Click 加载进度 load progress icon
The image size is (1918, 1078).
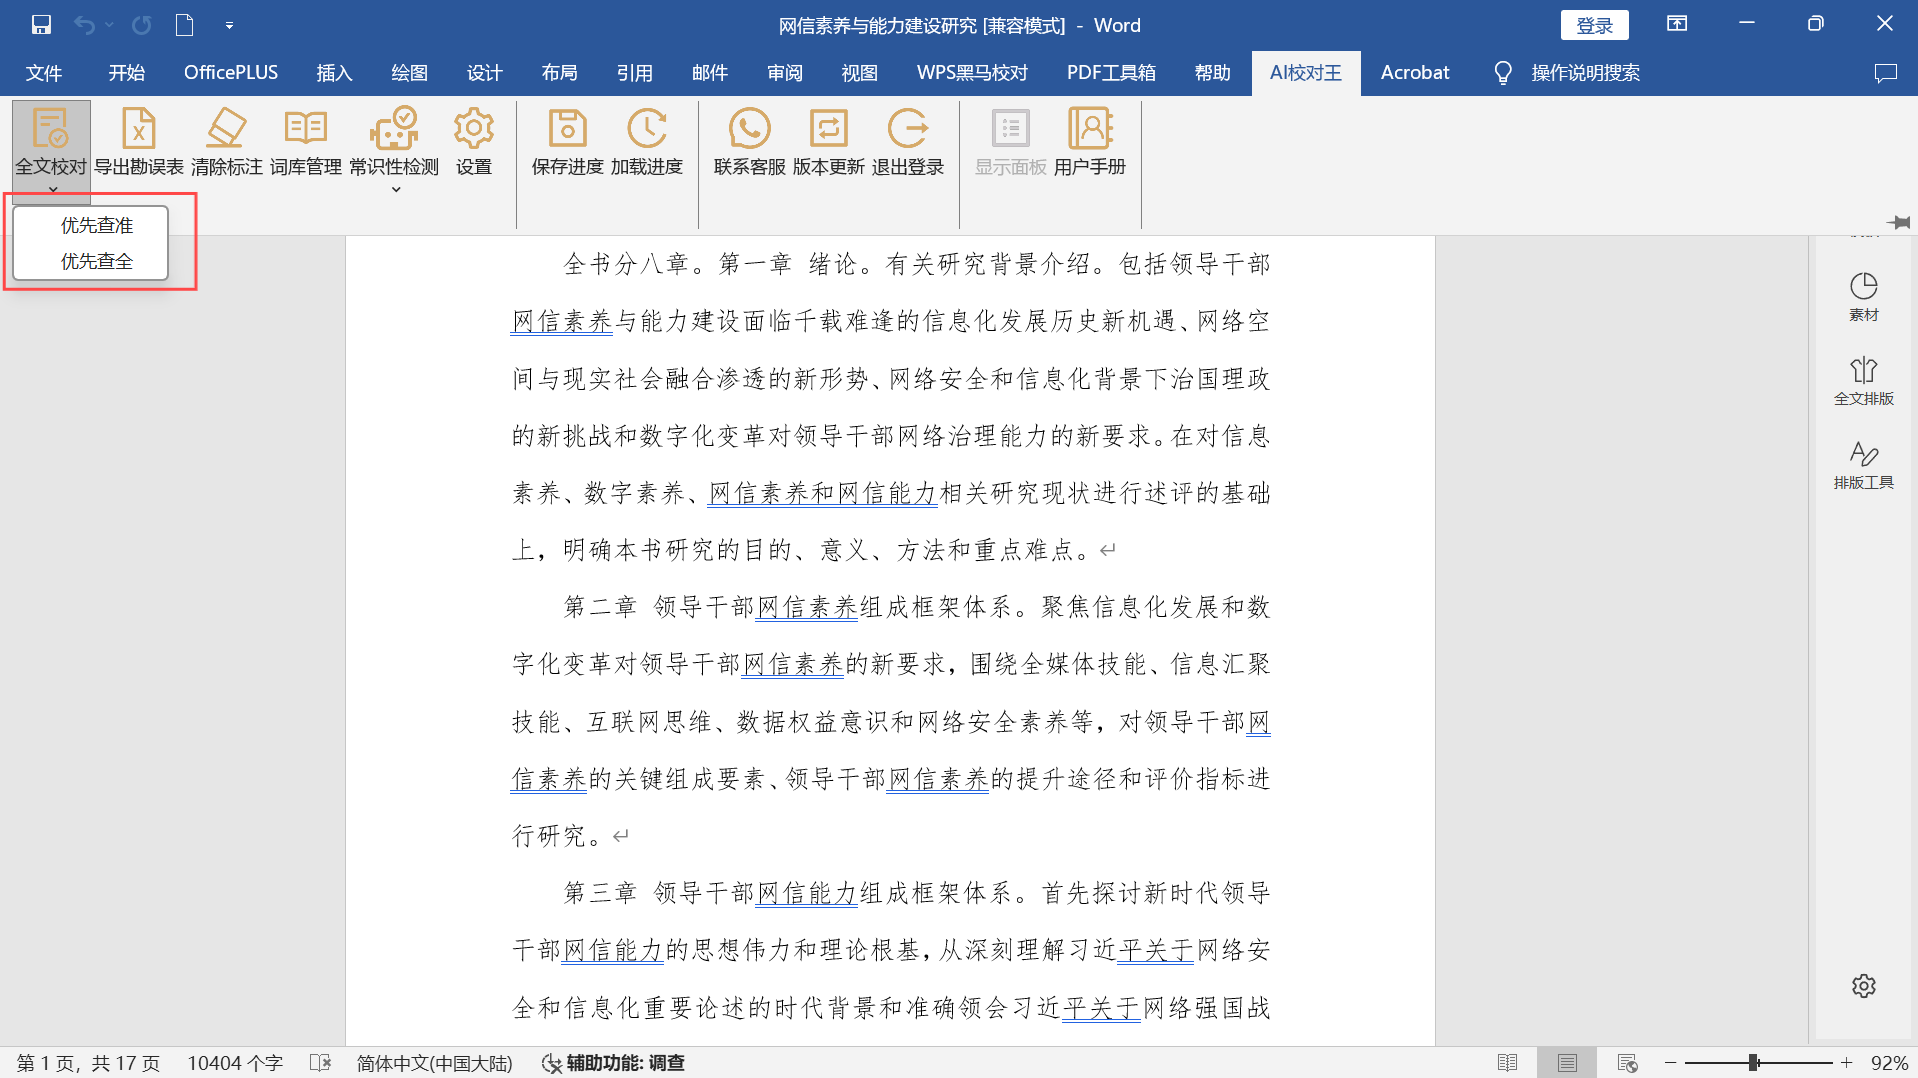(x=646, y=129)
